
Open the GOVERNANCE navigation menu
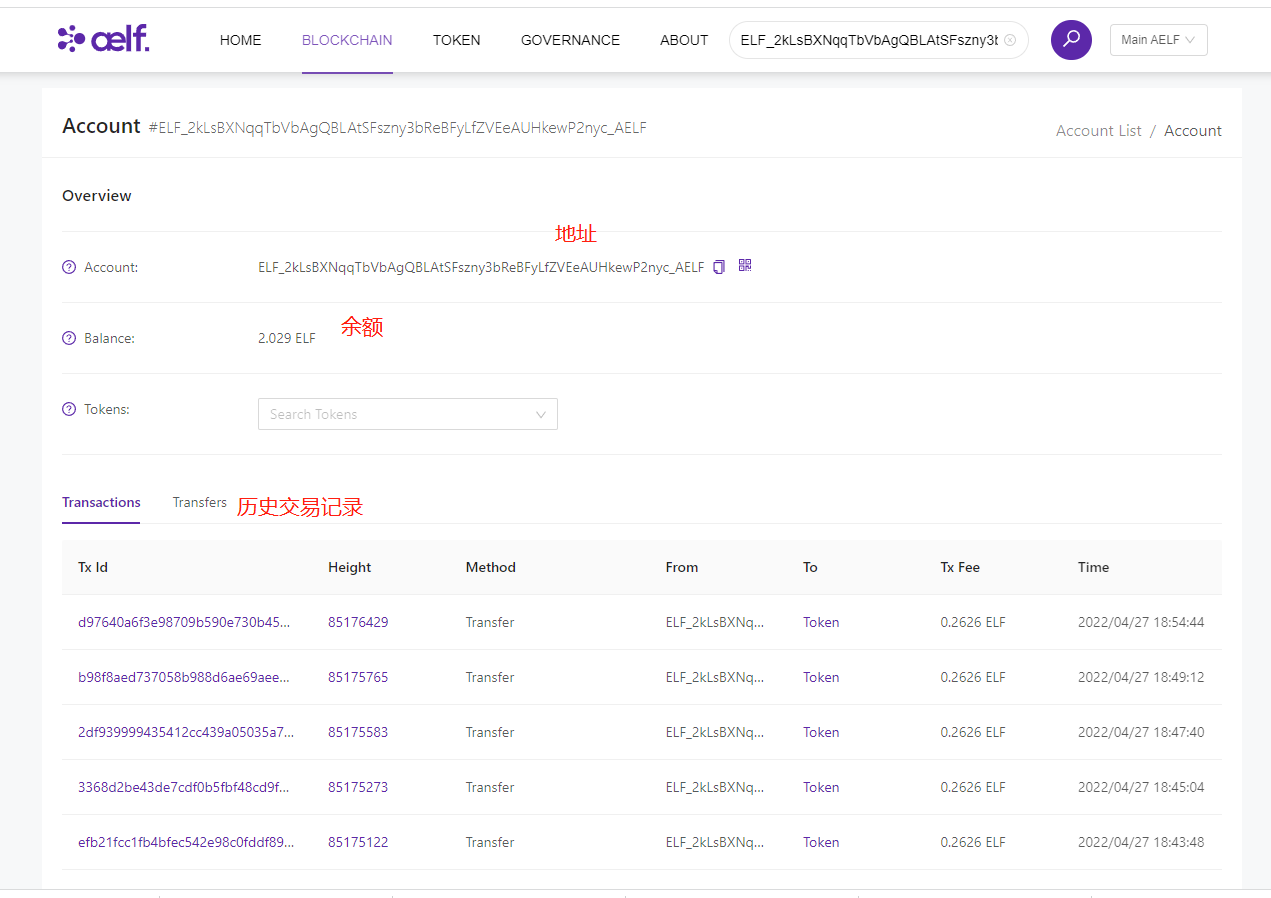[570, 40]
